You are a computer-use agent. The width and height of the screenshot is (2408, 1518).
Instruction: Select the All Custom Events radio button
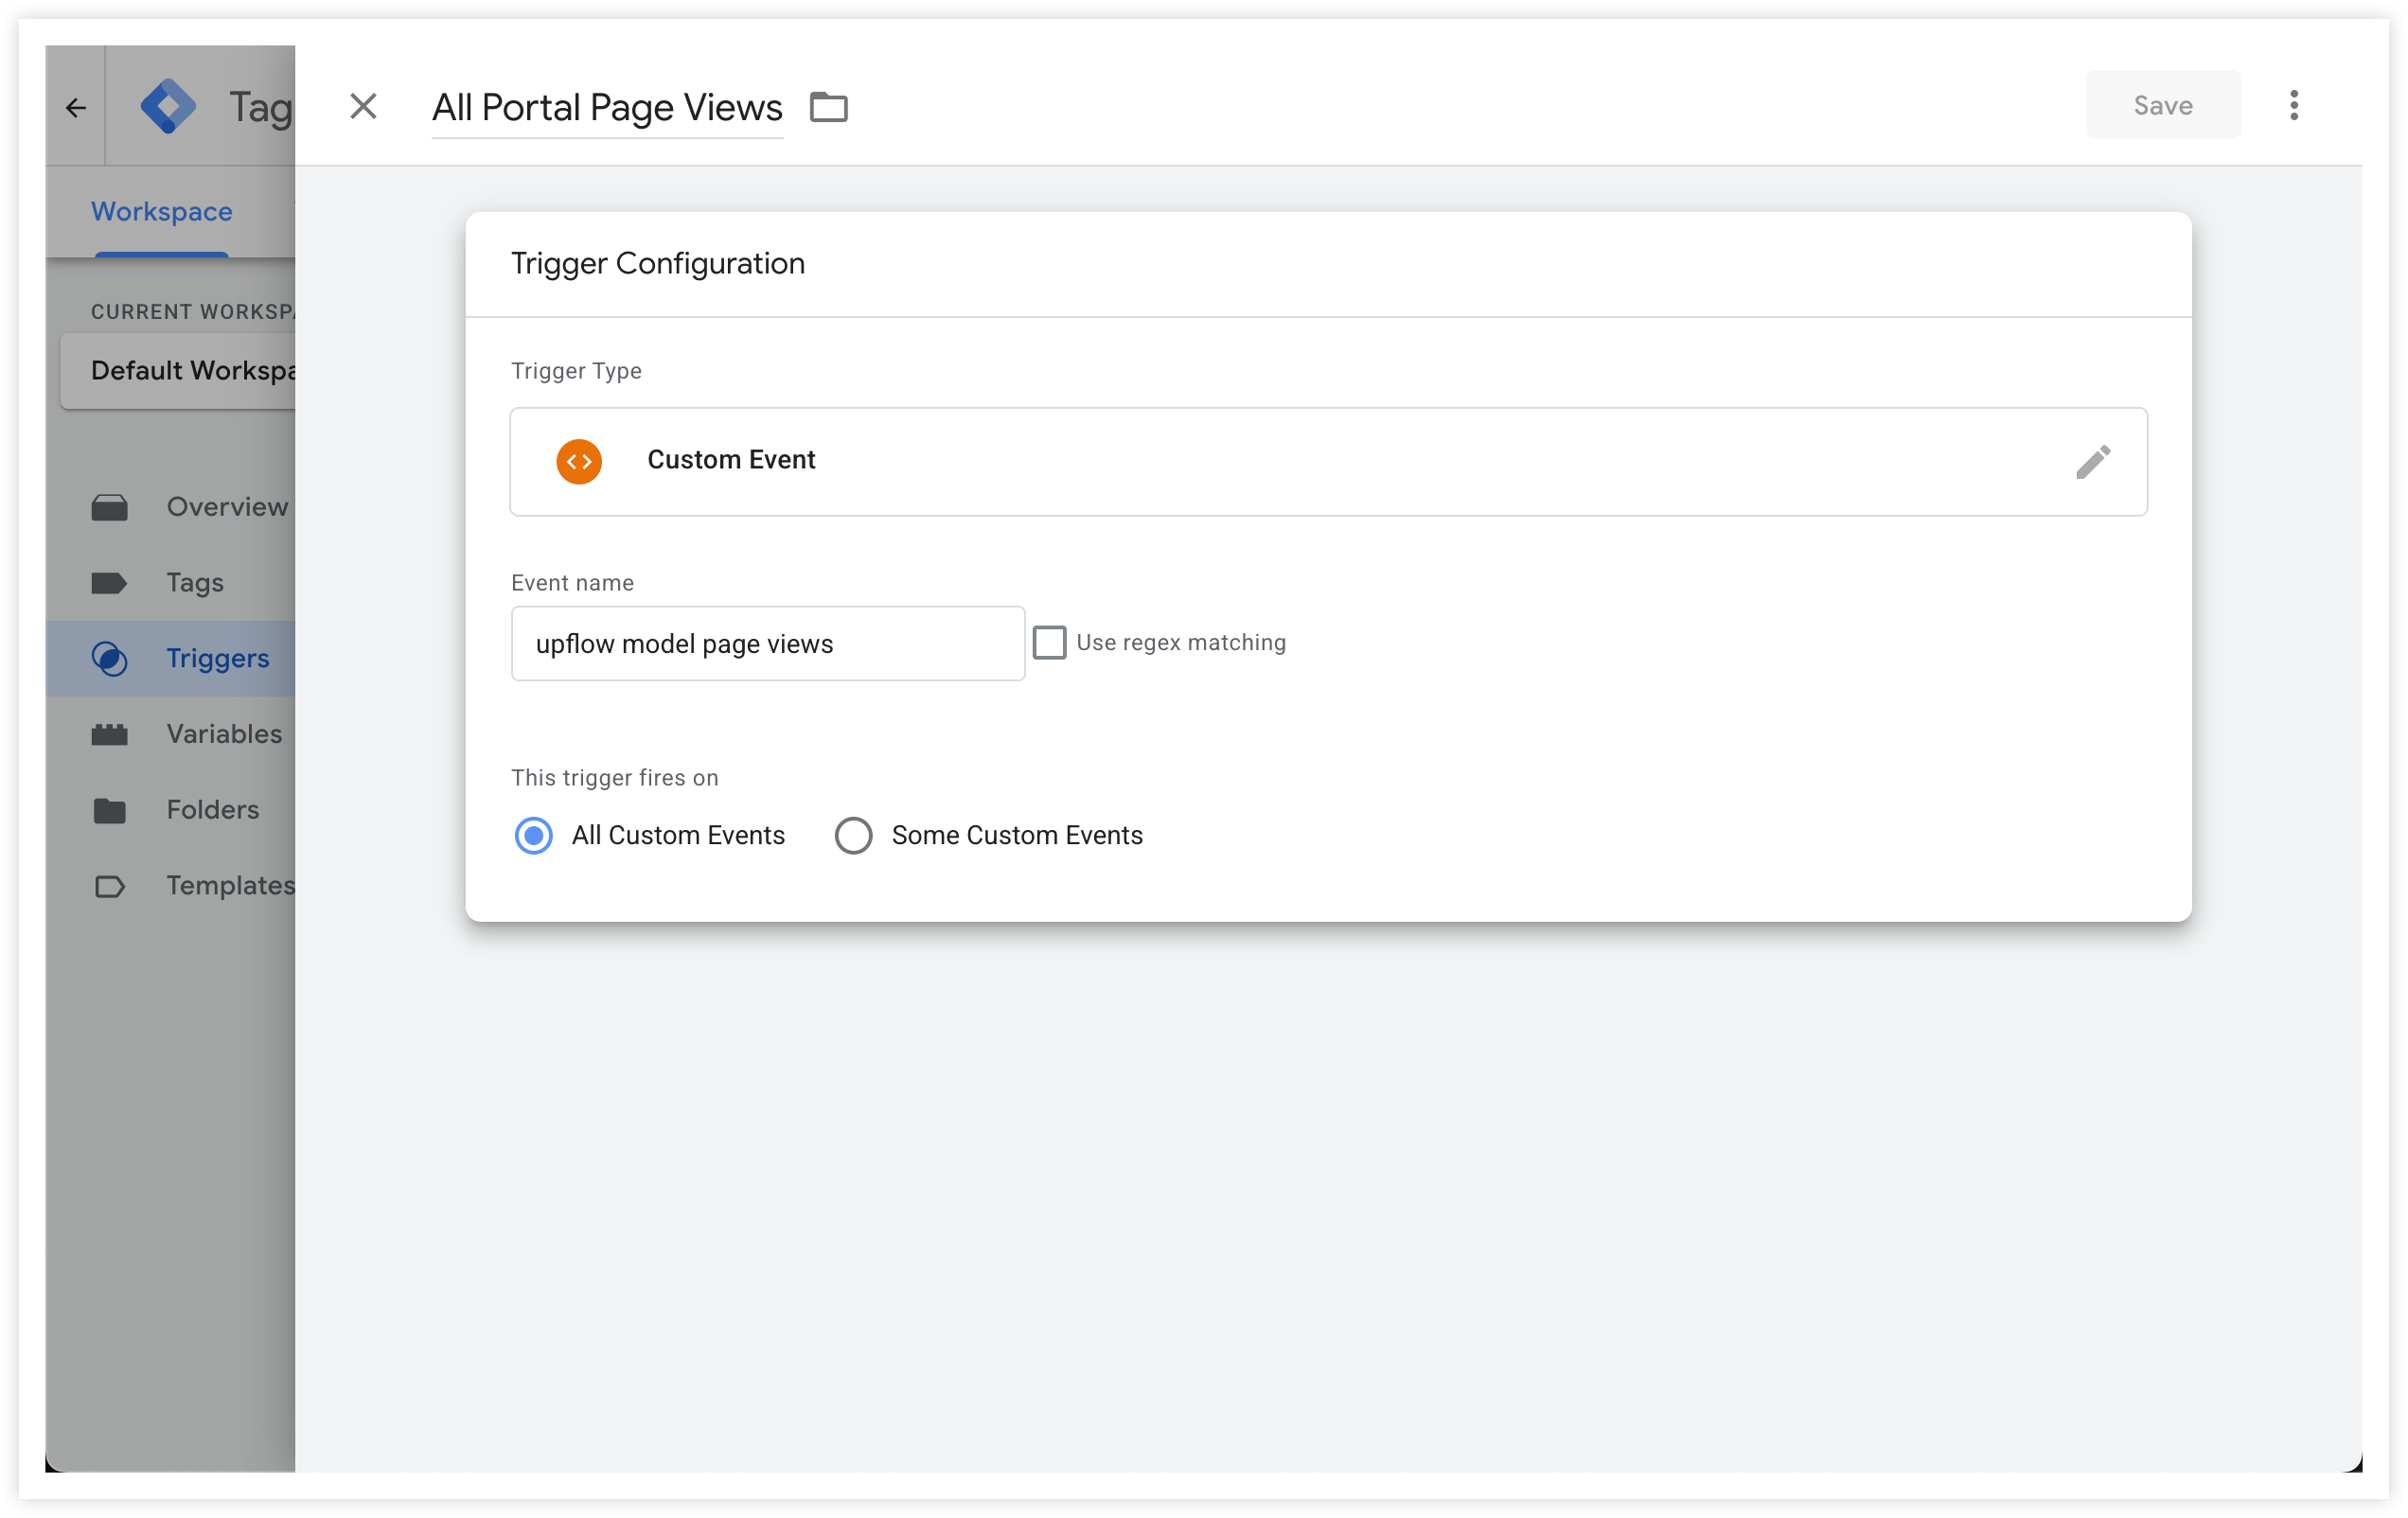pos(533,835)
